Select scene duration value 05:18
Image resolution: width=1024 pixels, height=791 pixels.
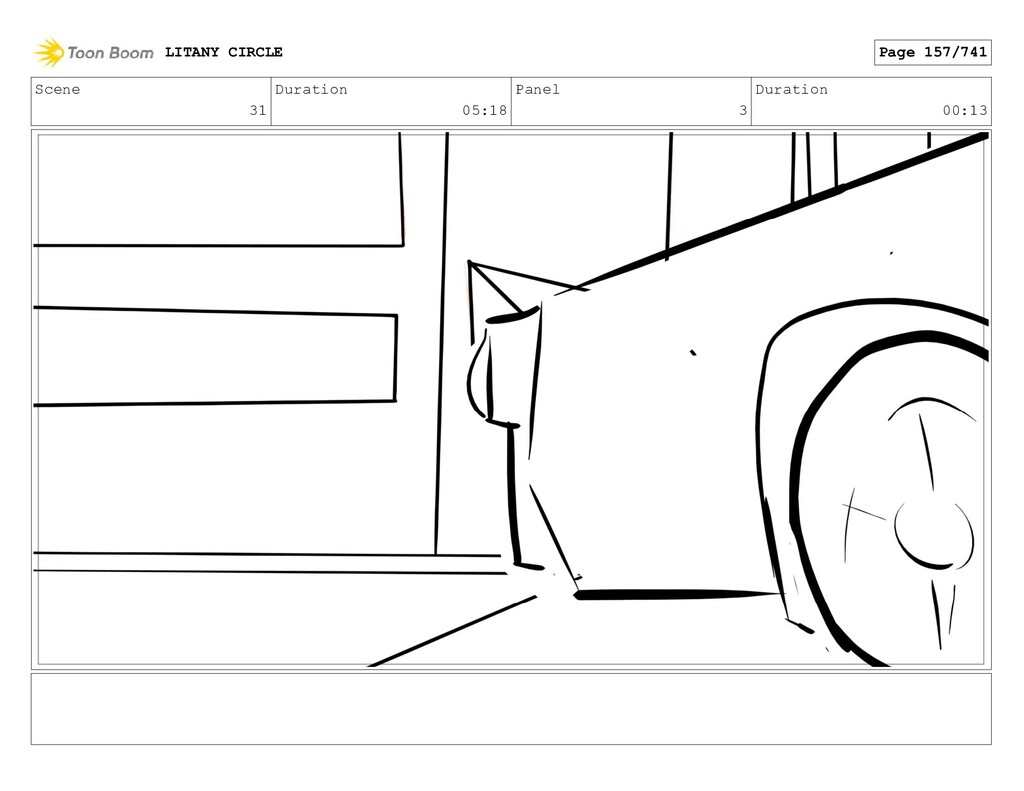(485, 110)
